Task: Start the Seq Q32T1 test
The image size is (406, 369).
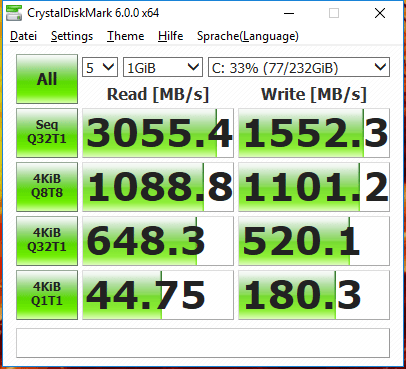Action: click(47, 133)
